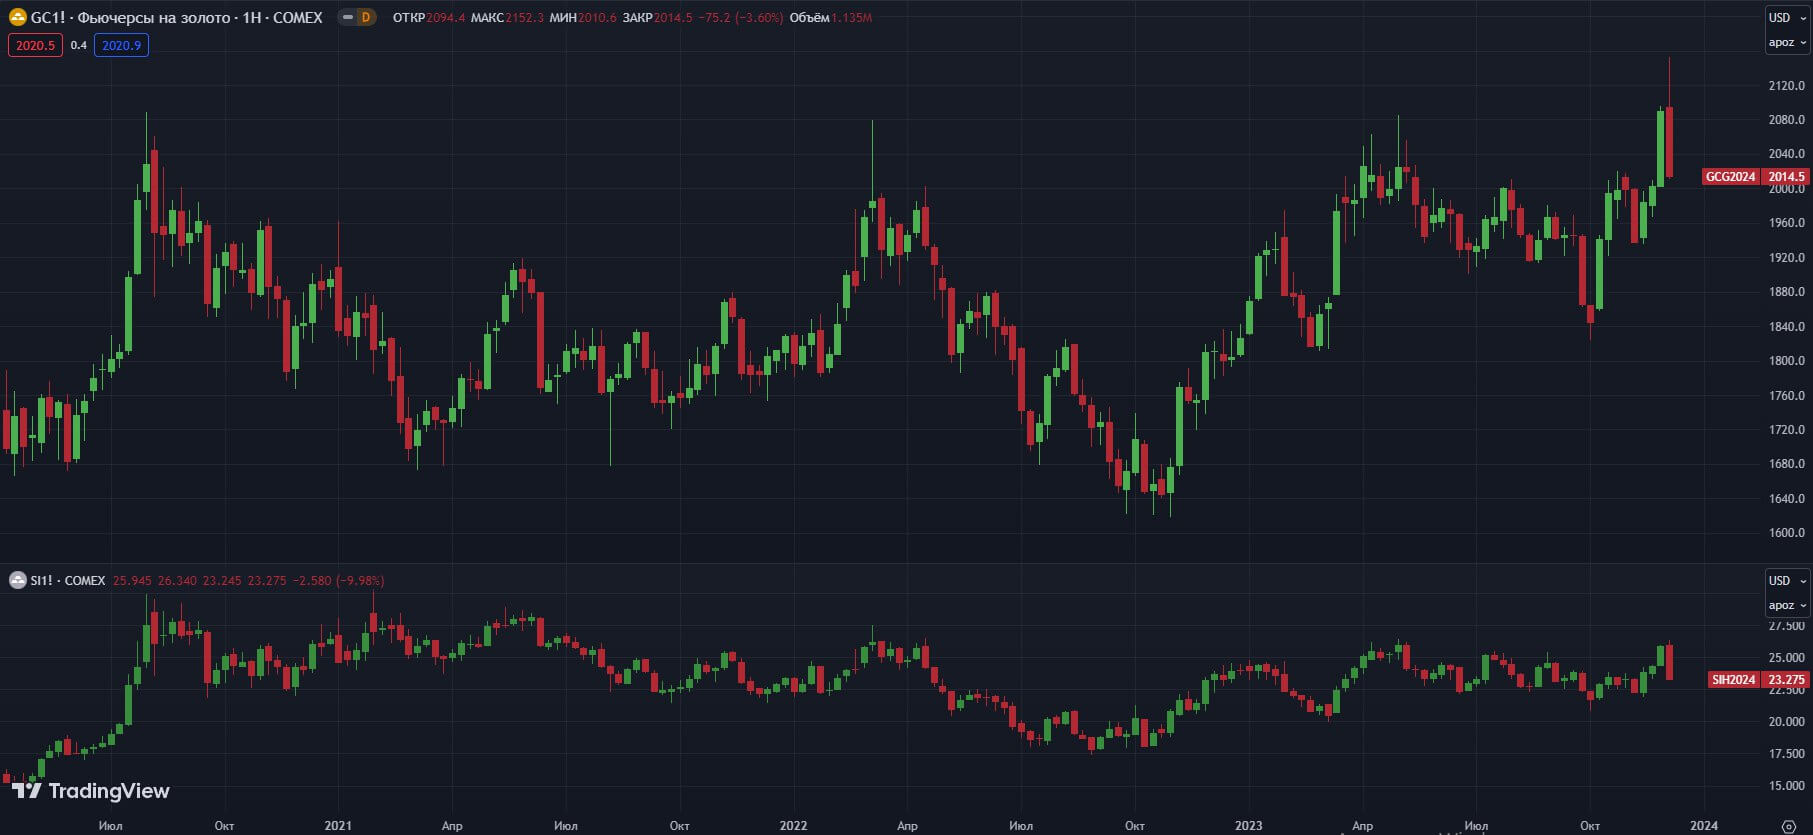Click the red sell price button 2020.5
Image resolution: width=1813 pixels, height=835 pixels.
point(35,45)
